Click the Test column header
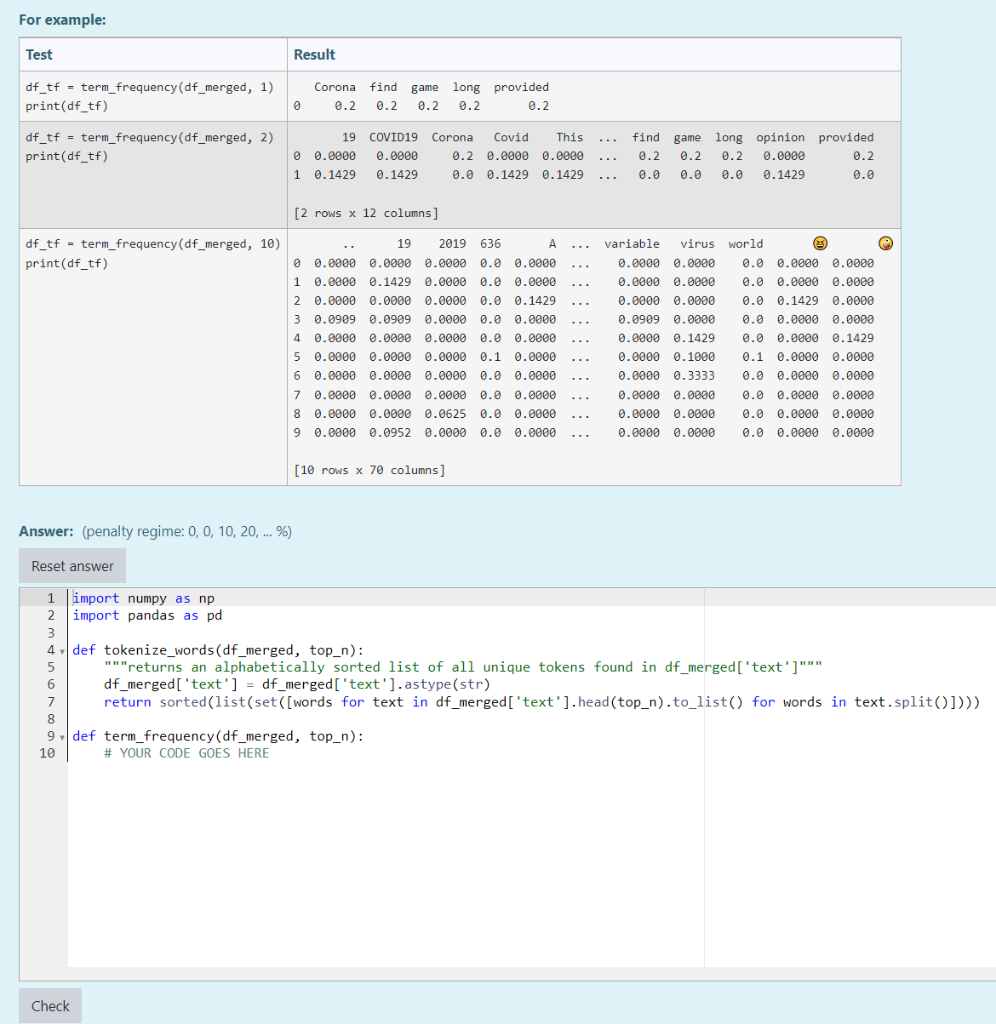This screenshot has height=1024, width=996. 40,55
